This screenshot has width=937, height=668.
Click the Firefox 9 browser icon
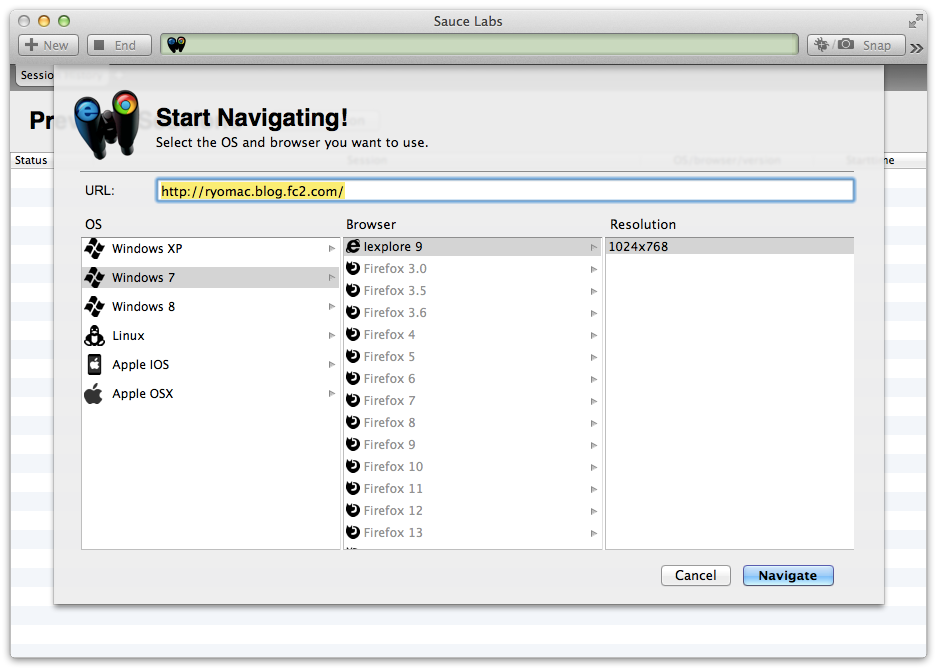[353, 445]
